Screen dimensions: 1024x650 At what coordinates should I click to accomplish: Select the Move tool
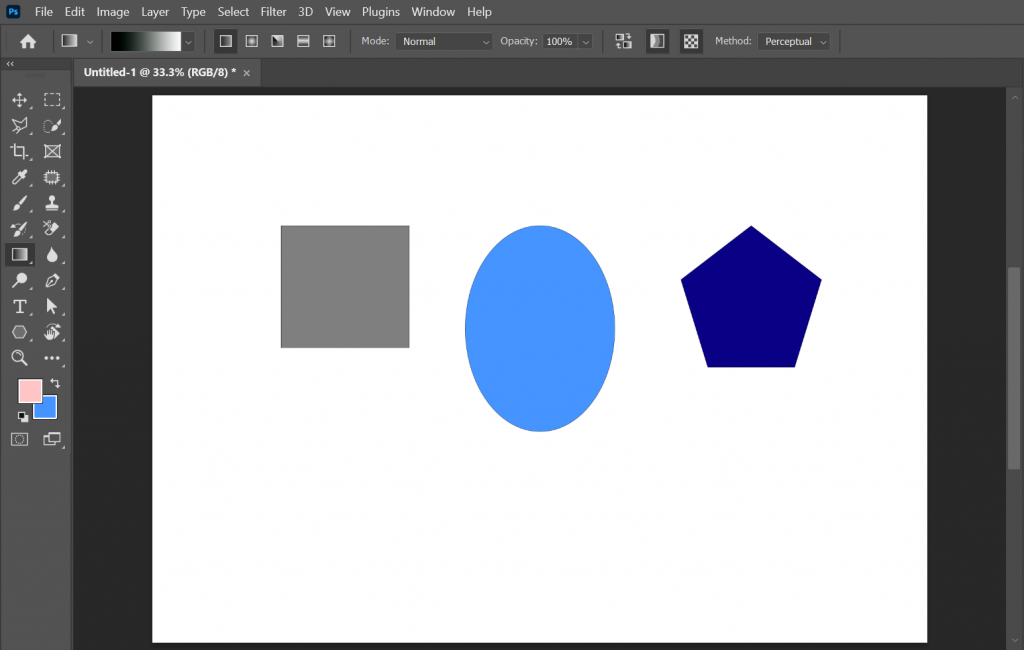20,100
